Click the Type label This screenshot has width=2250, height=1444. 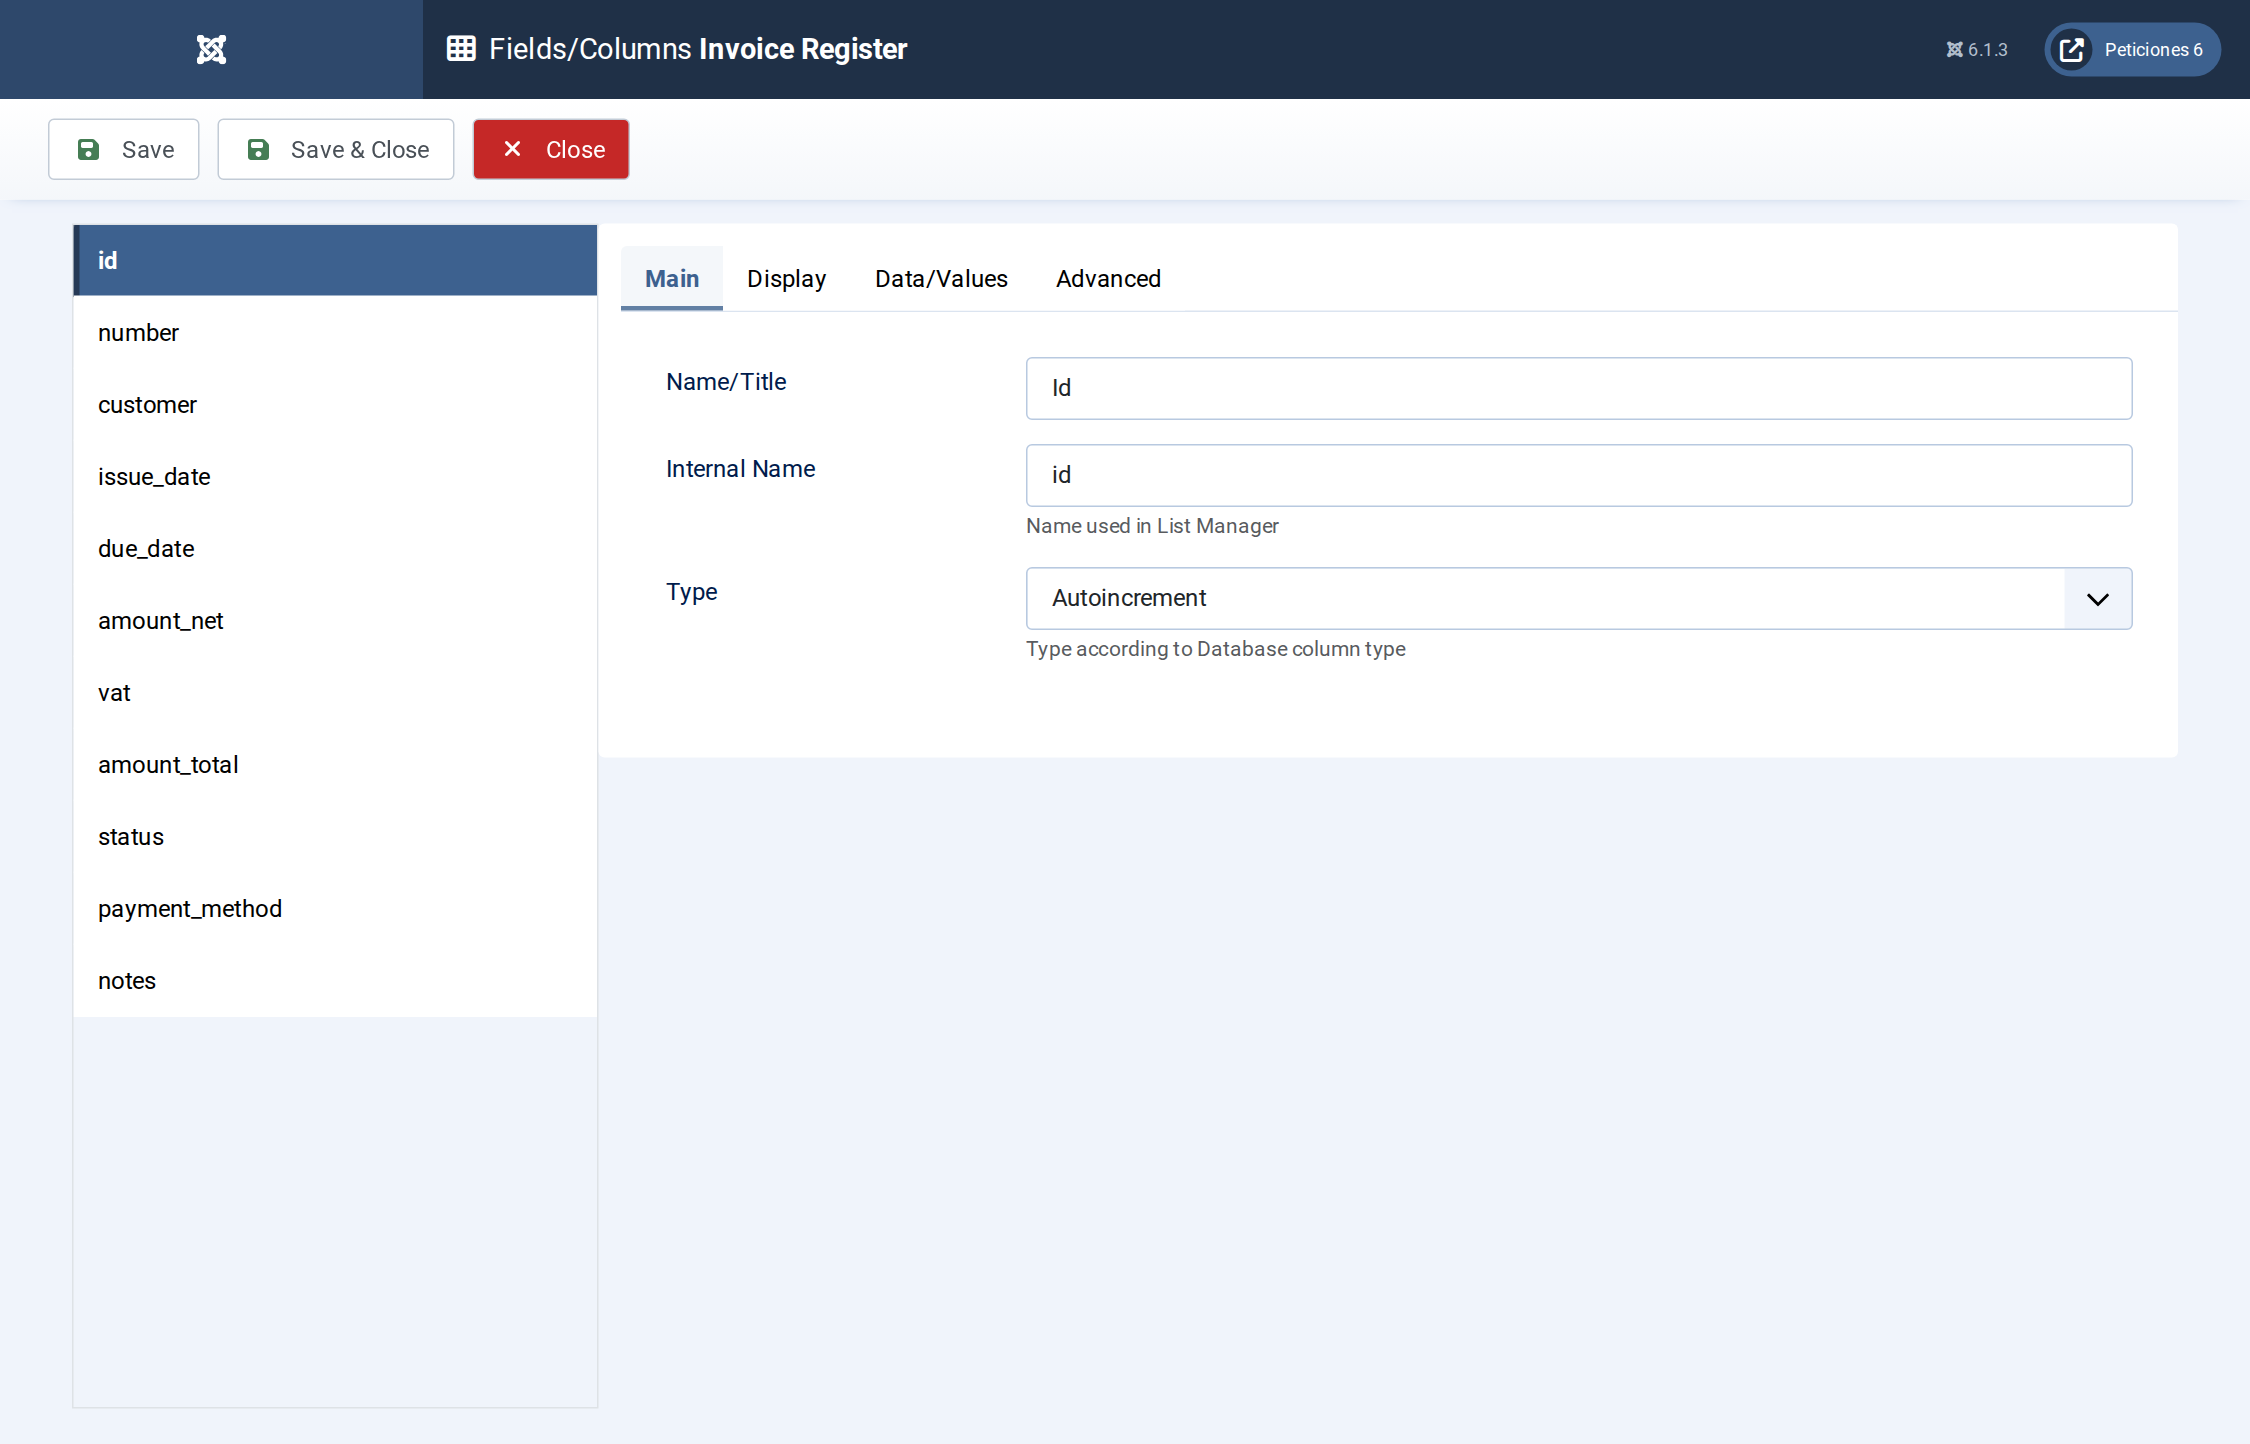coord(691,591)
